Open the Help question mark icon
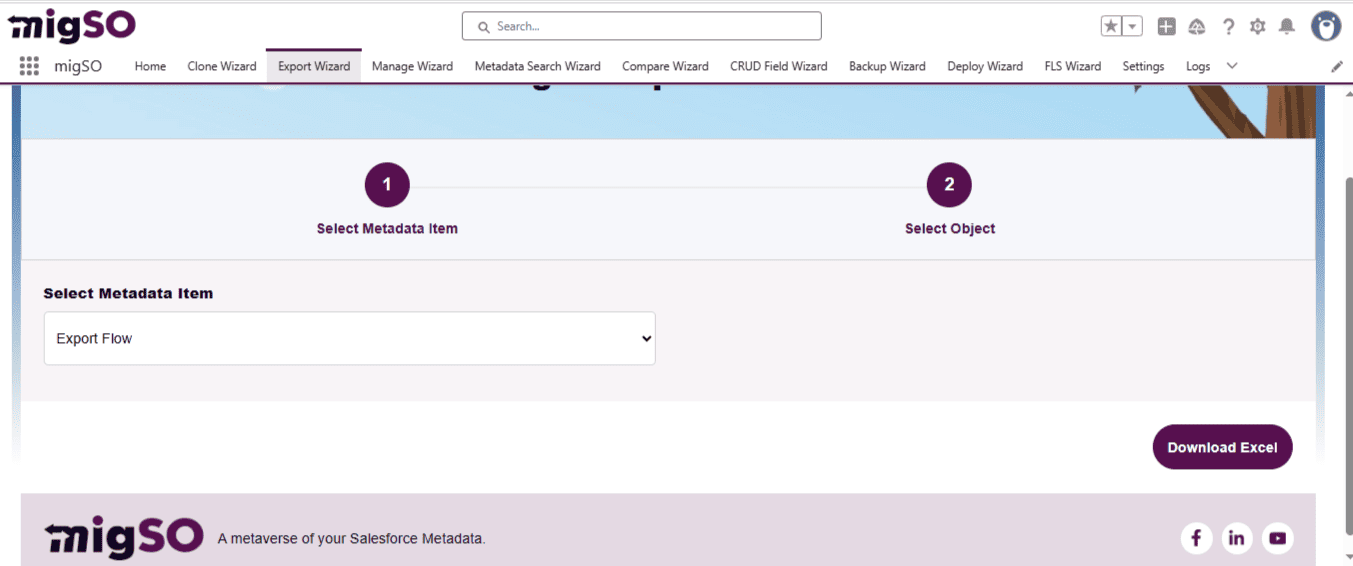Image resolution: width=1353 pixels, height=566 pixels. [1228, 27]
